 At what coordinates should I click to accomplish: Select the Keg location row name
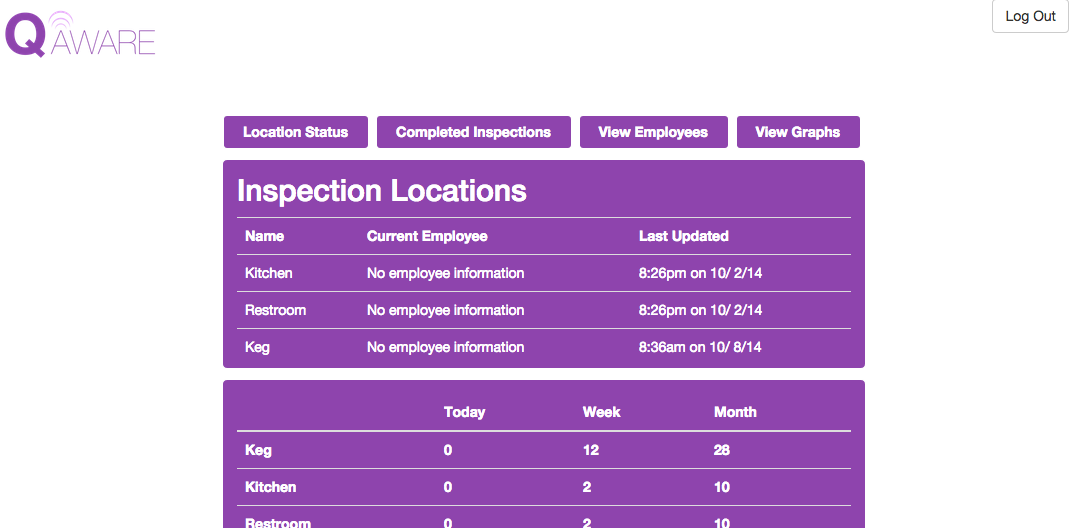(257, 347)
